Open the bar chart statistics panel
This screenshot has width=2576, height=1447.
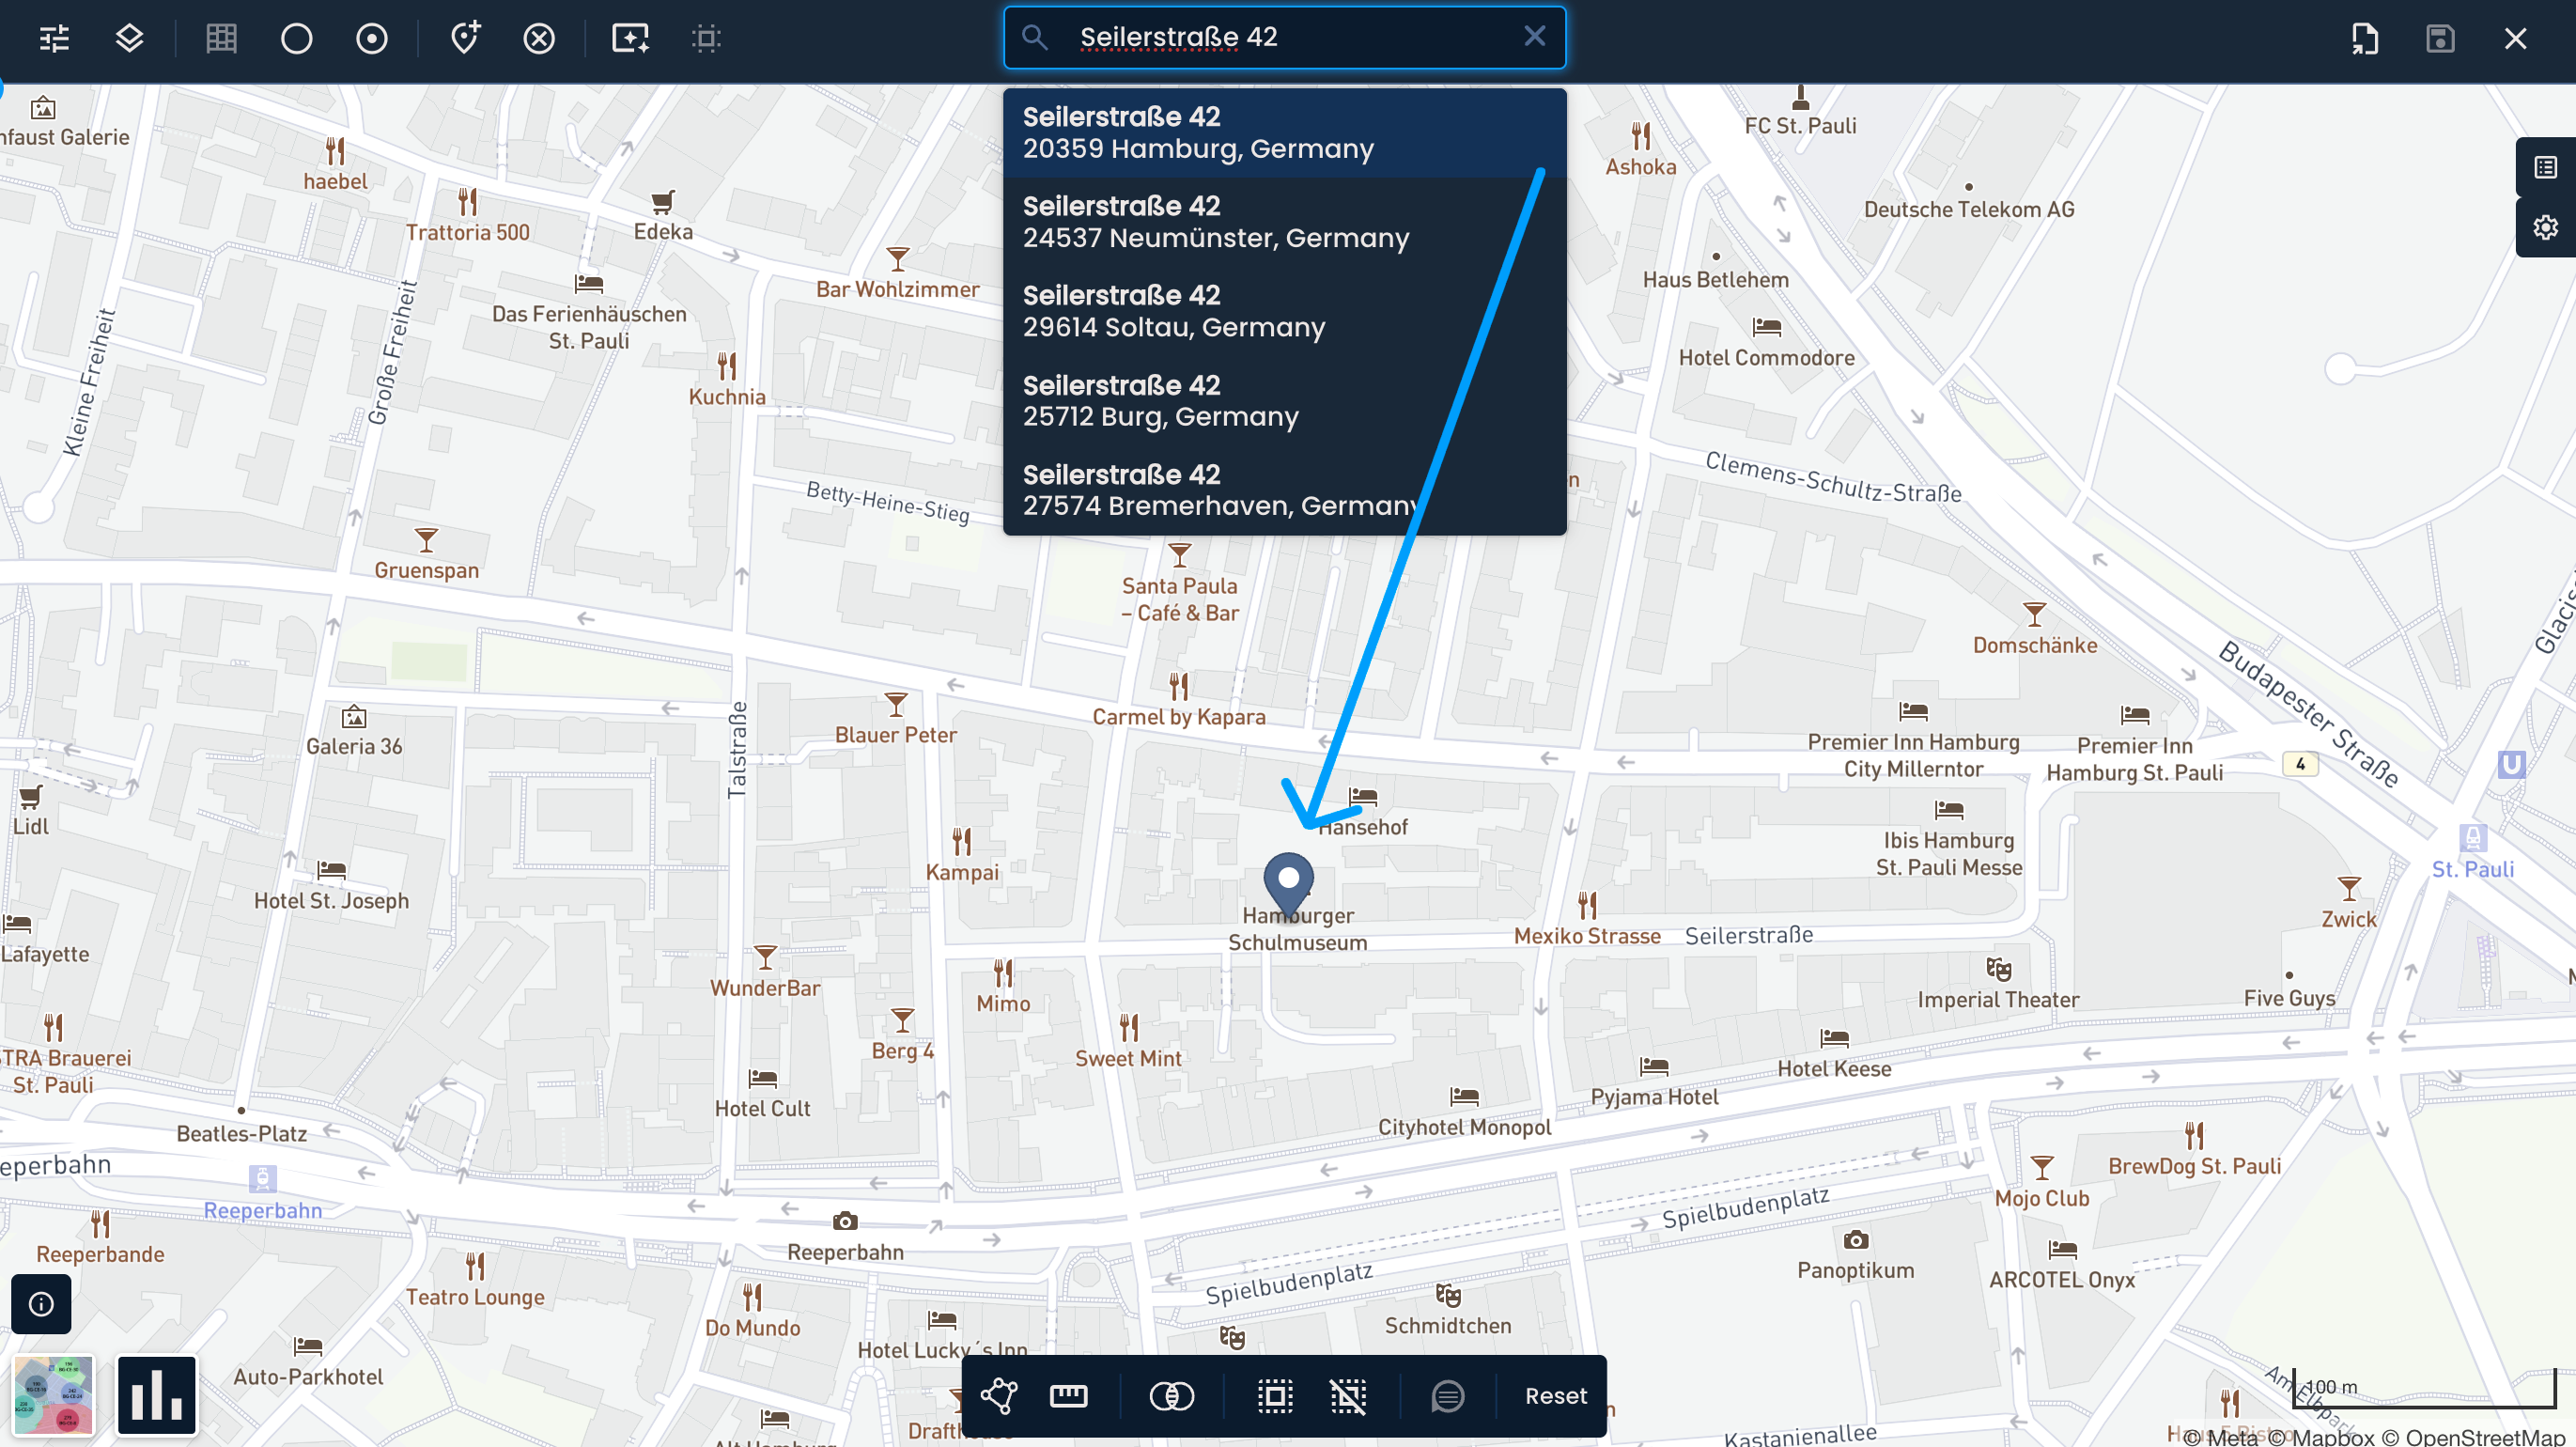click(x=156, y=1394)
